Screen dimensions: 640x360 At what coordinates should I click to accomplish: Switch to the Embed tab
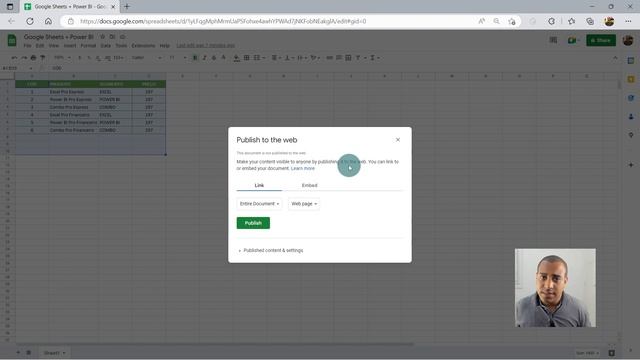click(309, 185)
